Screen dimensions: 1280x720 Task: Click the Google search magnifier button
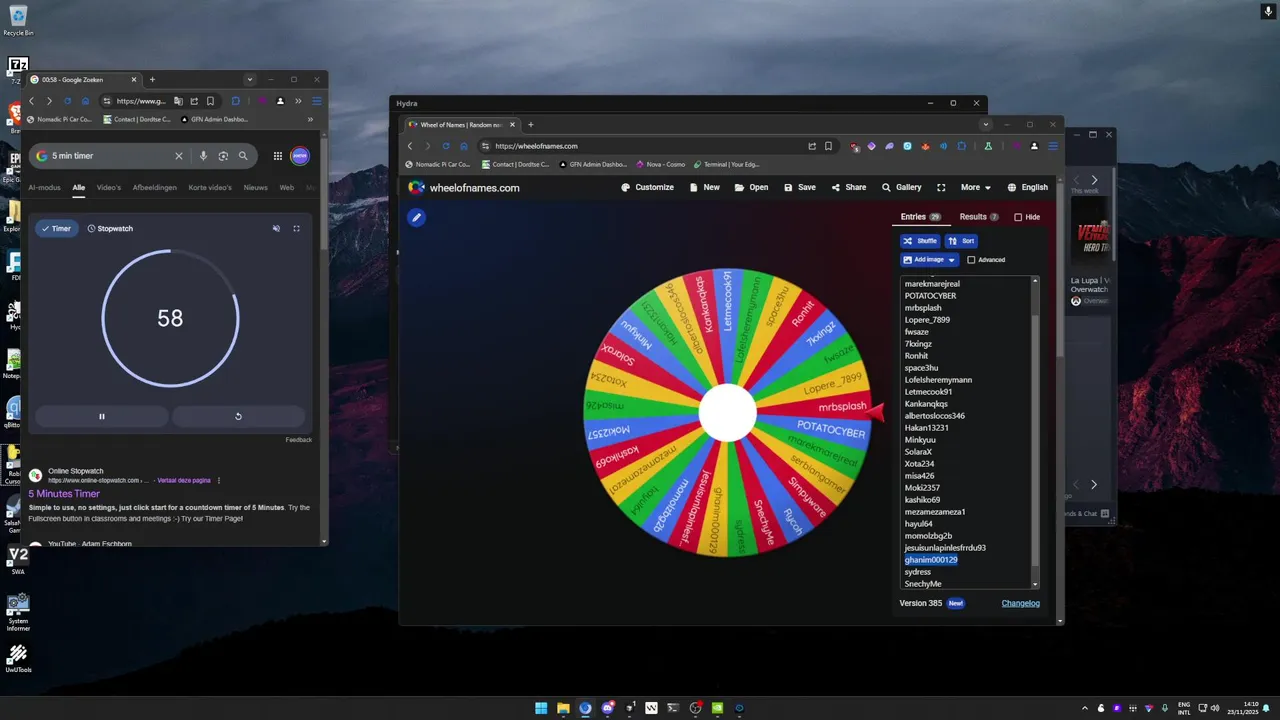(243, 156)
